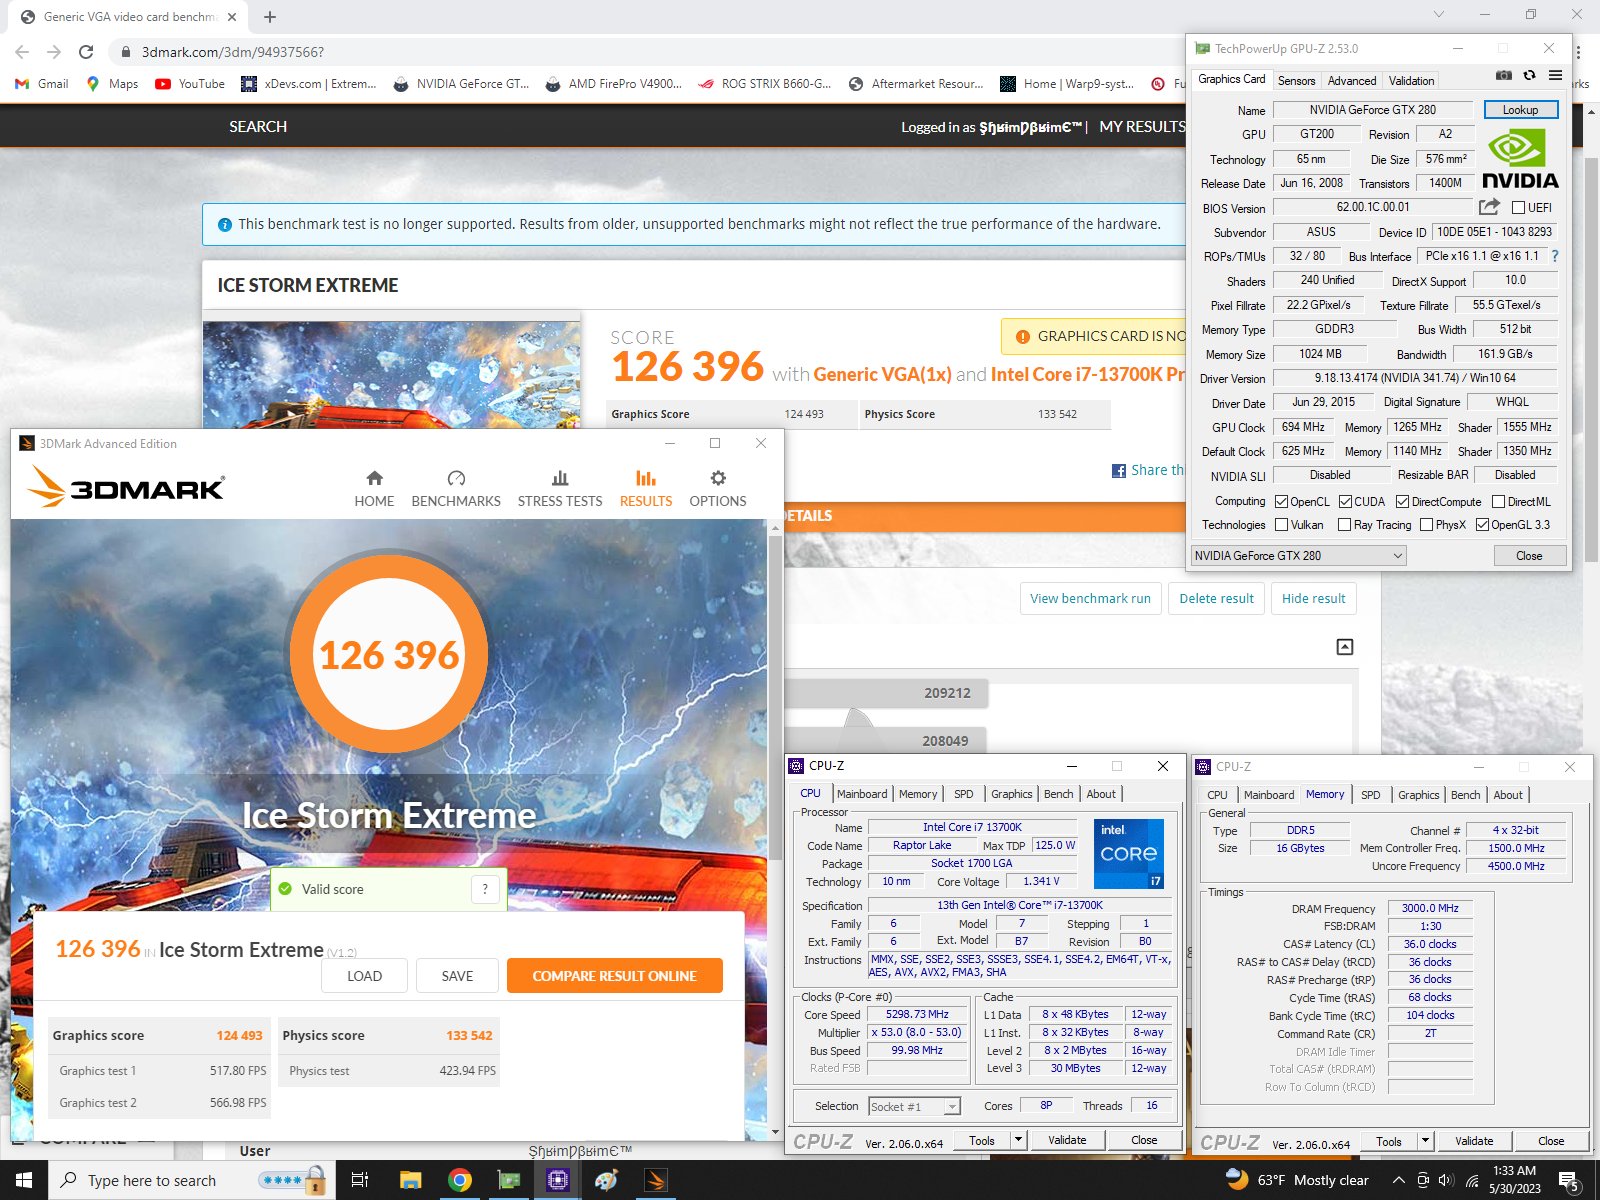Click the browser reload icon
This screenshot has height=1200, width=1600.
(x=86, y=52)
